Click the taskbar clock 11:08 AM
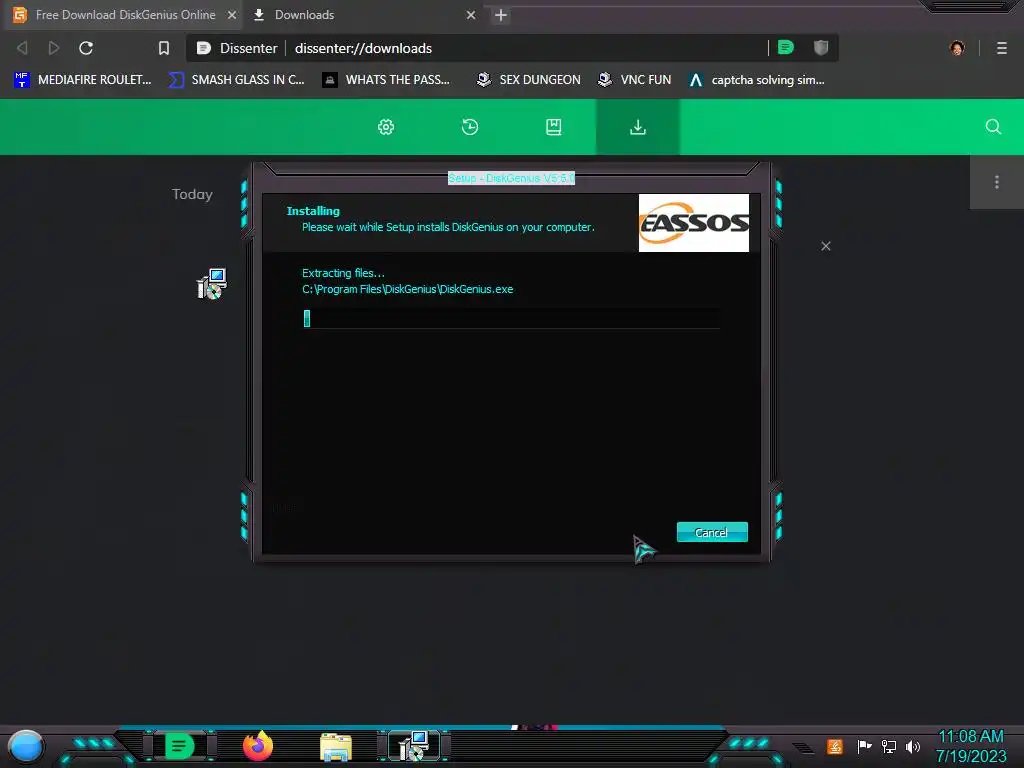Image resolution: width=1024 pixels, height=768 pixels. pos(971,736)
